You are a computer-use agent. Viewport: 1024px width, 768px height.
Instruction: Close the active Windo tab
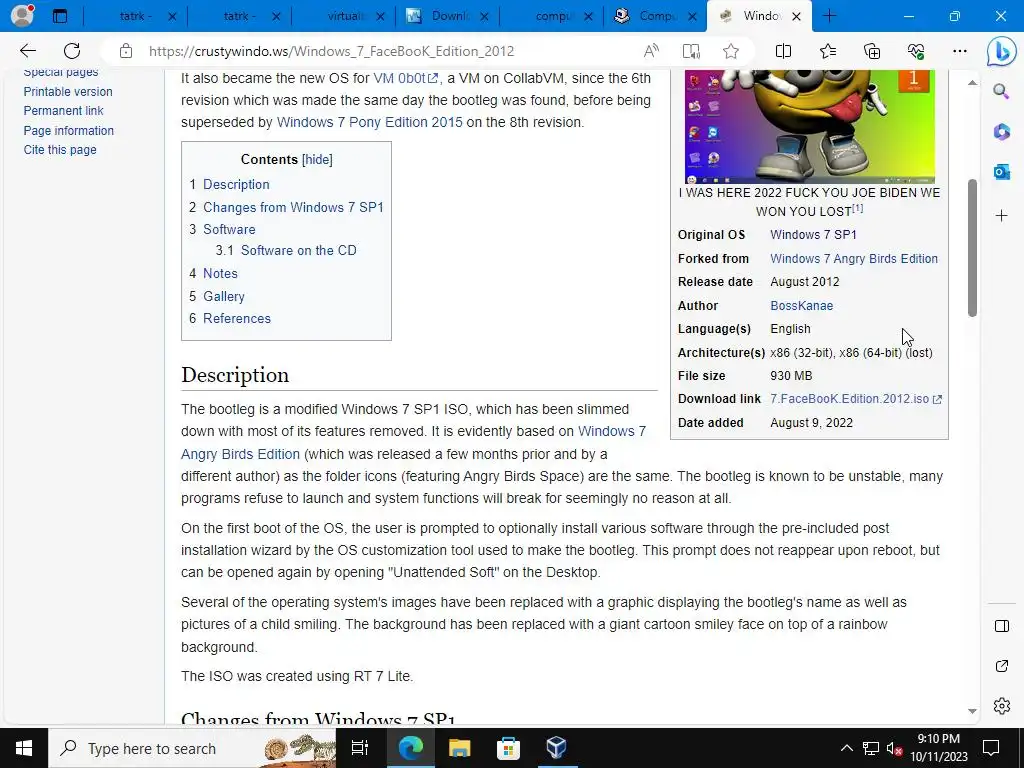click(796, 16)
